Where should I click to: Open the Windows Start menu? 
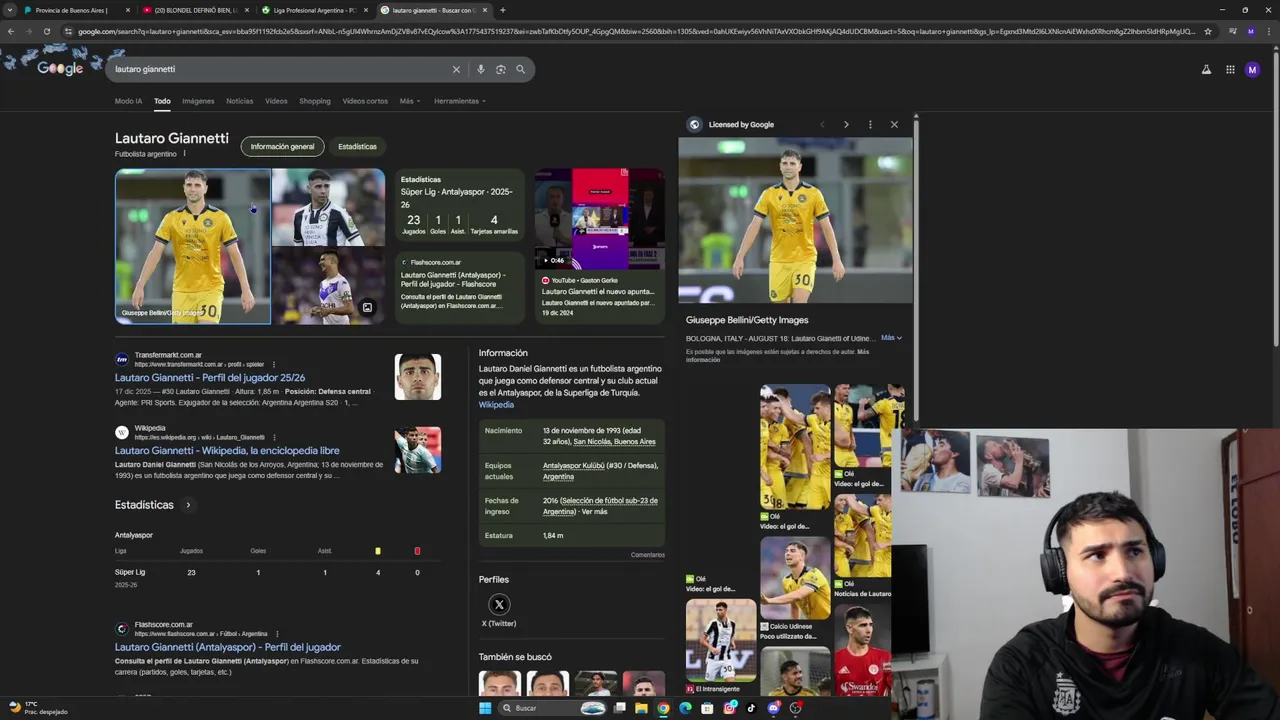[x=485, y=708]
